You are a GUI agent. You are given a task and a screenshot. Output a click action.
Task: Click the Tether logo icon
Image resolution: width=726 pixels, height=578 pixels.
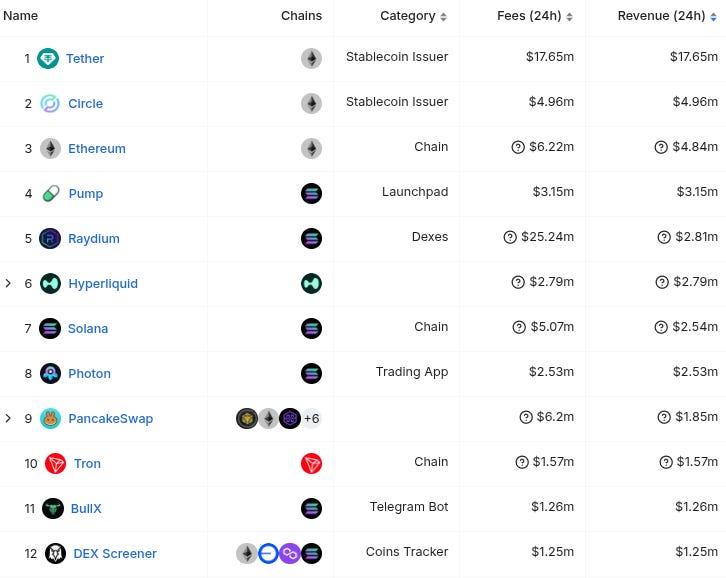pos(48,58)
